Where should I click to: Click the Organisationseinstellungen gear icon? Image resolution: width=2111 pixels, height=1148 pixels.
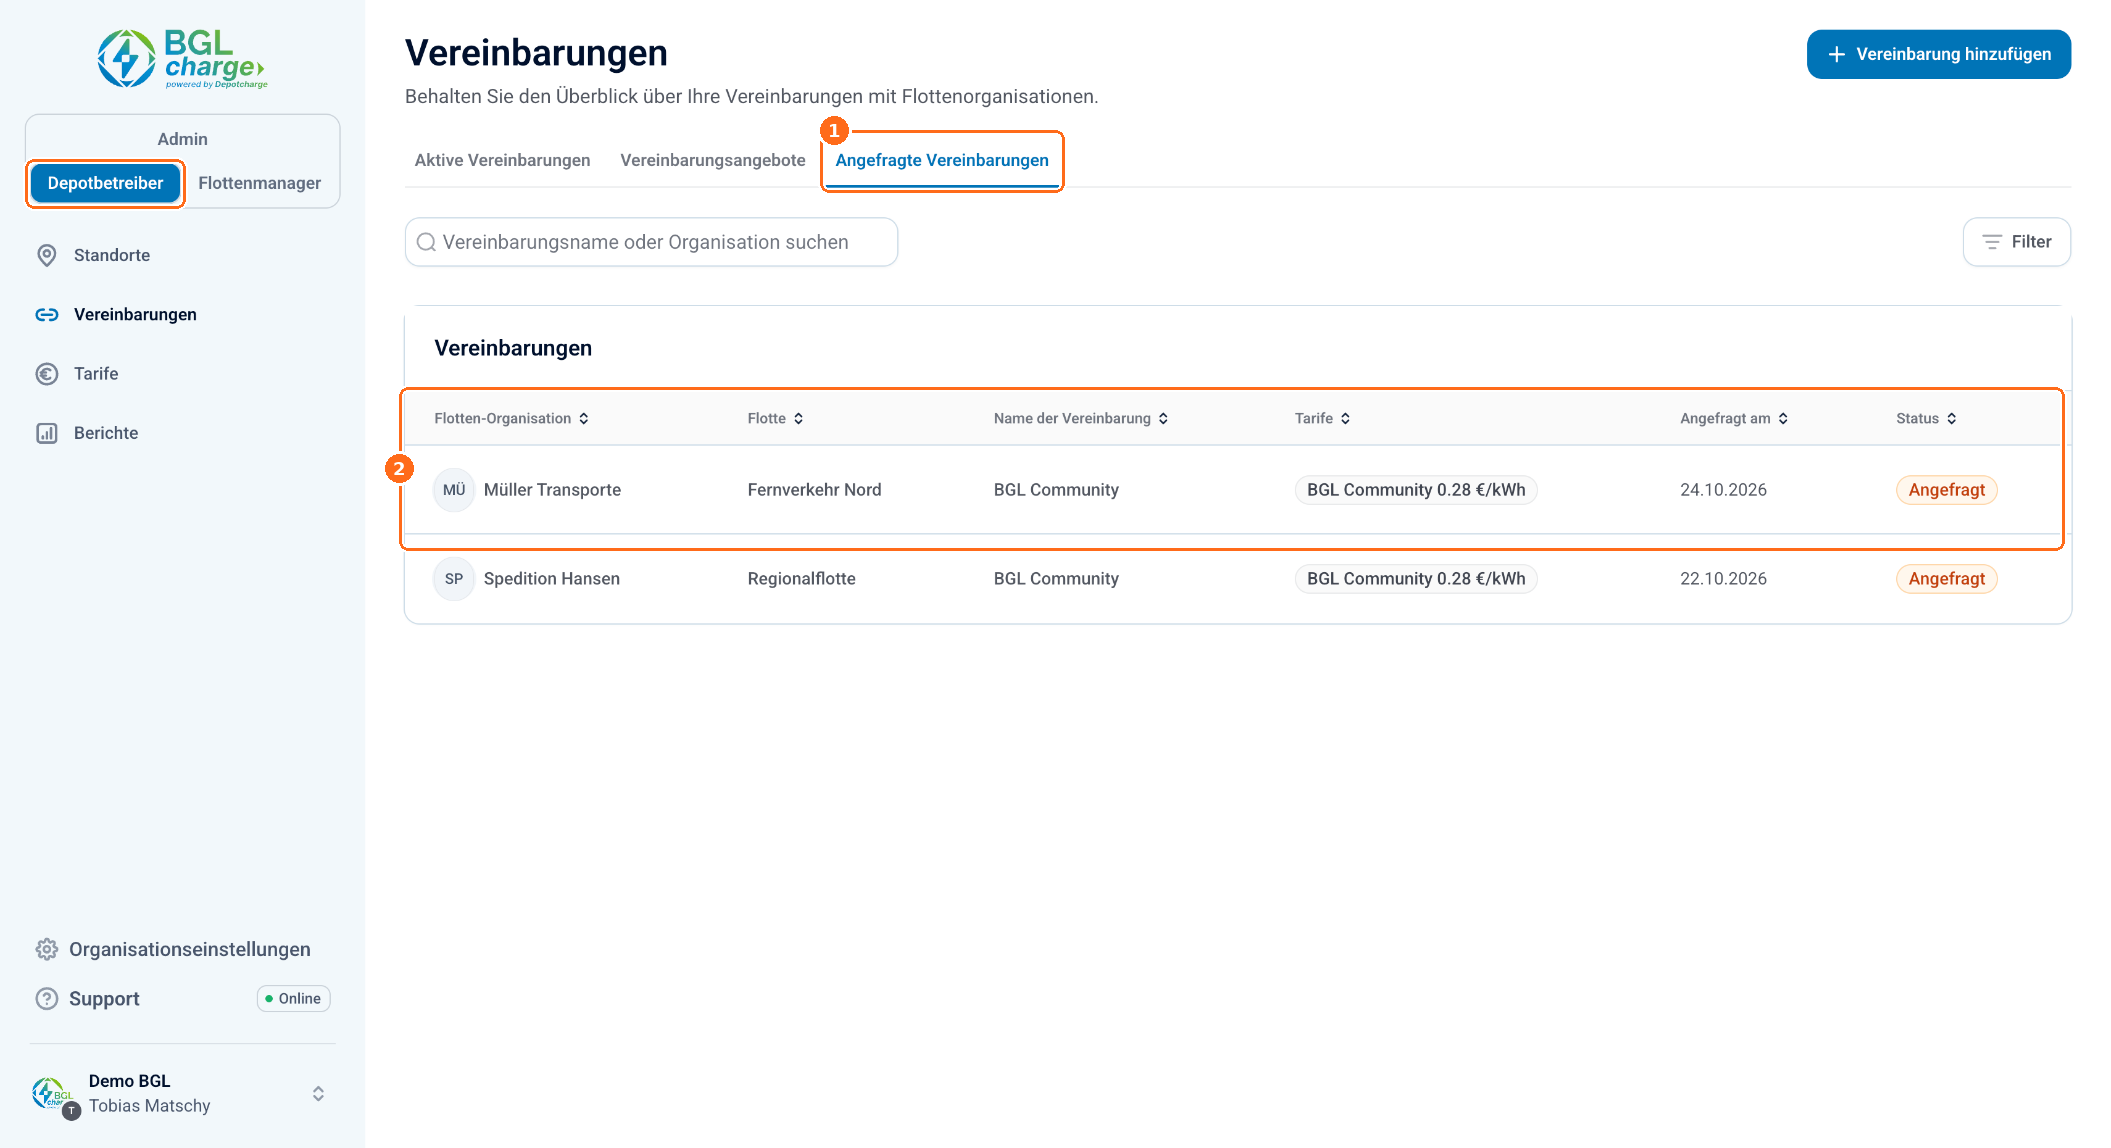(x=47, y=949)
